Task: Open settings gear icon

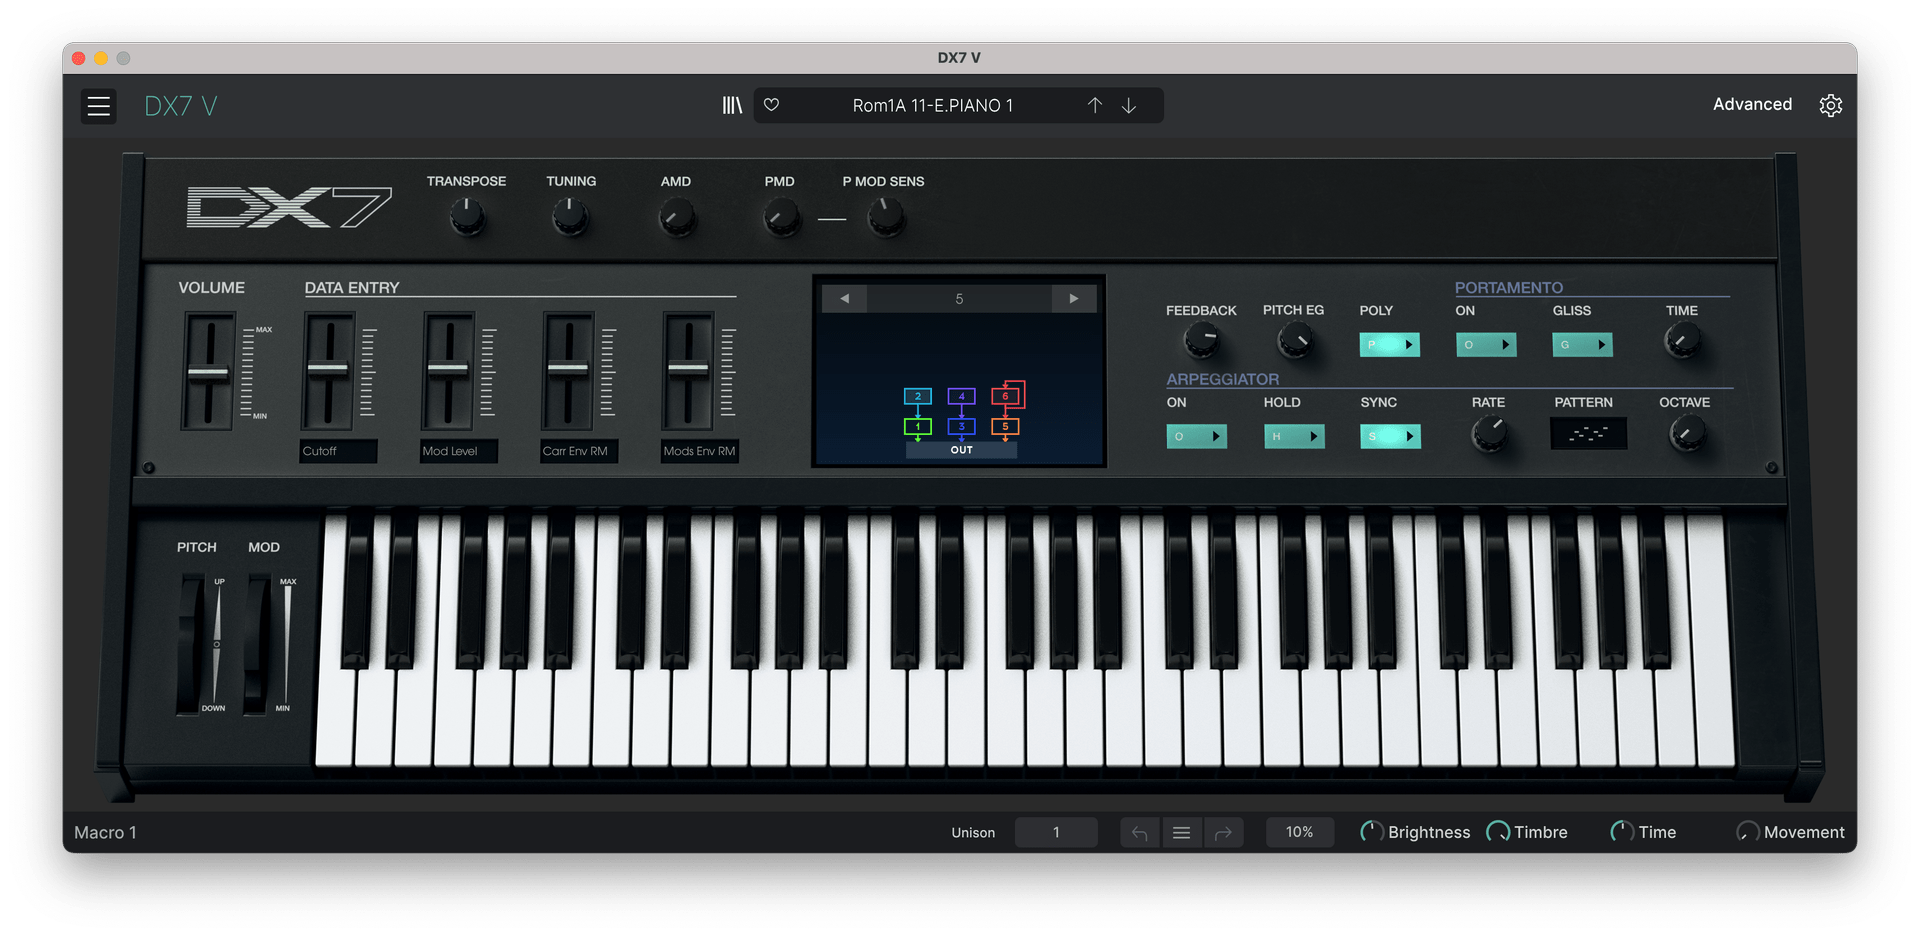Action: tap(1830, 105)
